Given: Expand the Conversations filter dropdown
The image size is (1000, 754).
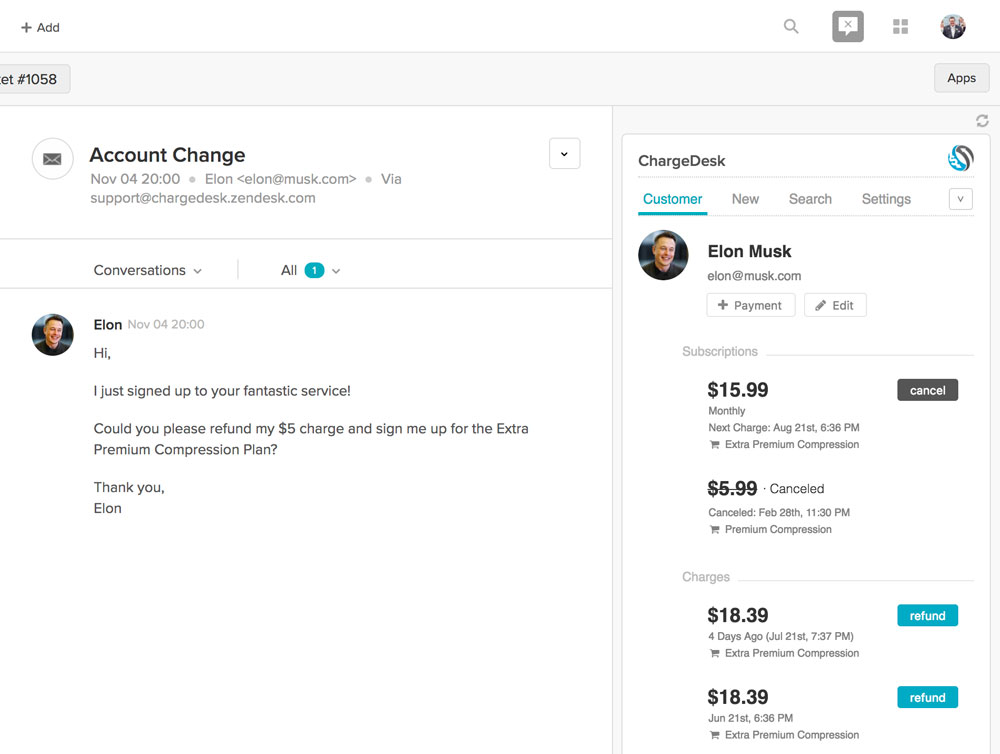Looking at the screenshot, I should 148,270.
